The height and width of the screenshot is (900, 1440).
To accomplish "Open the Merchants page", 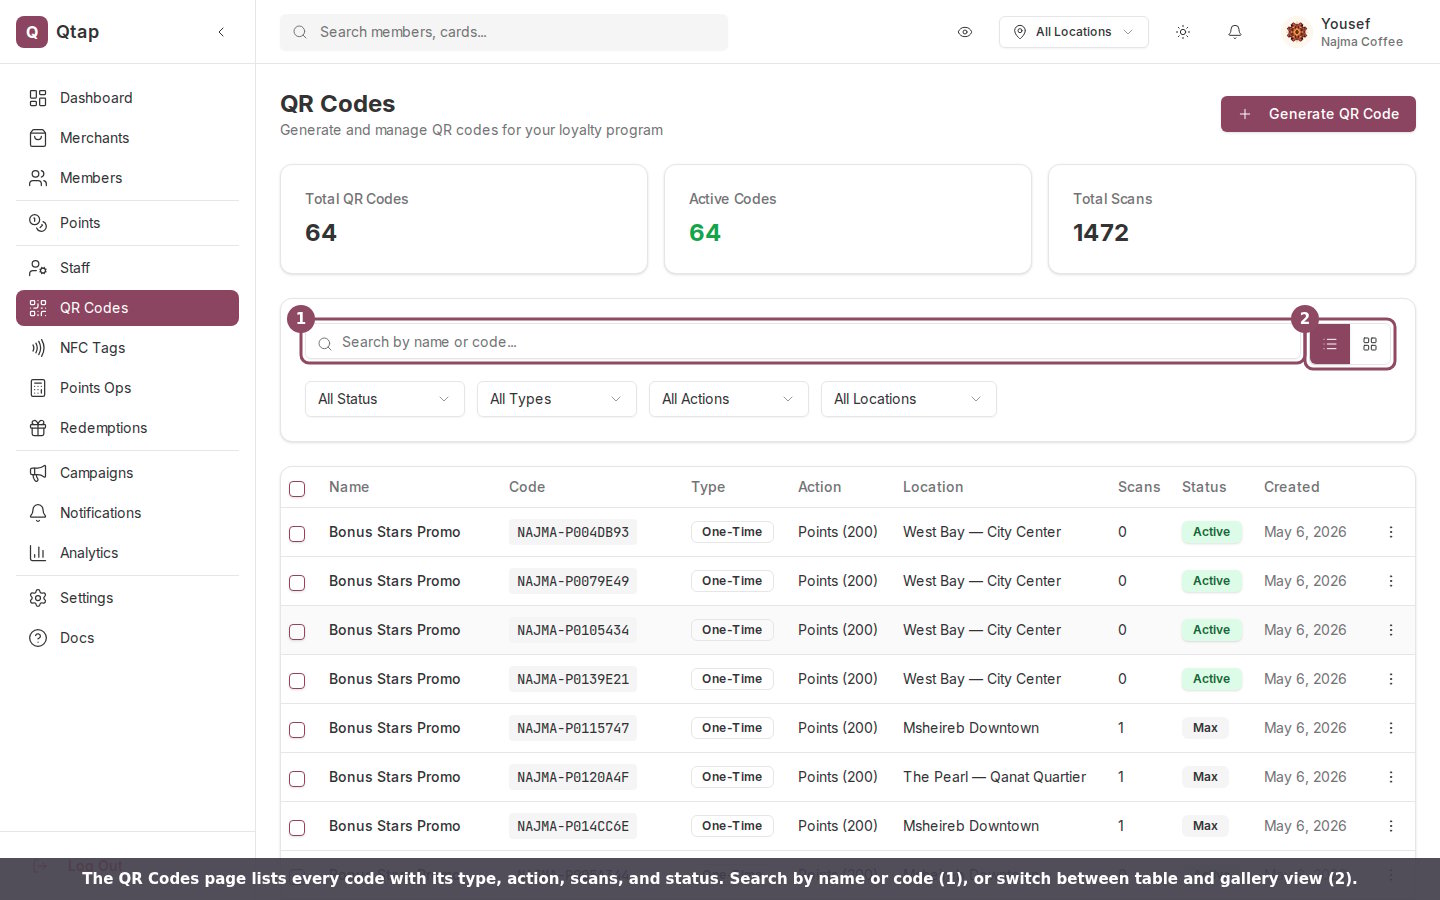I will coord(127,138).
